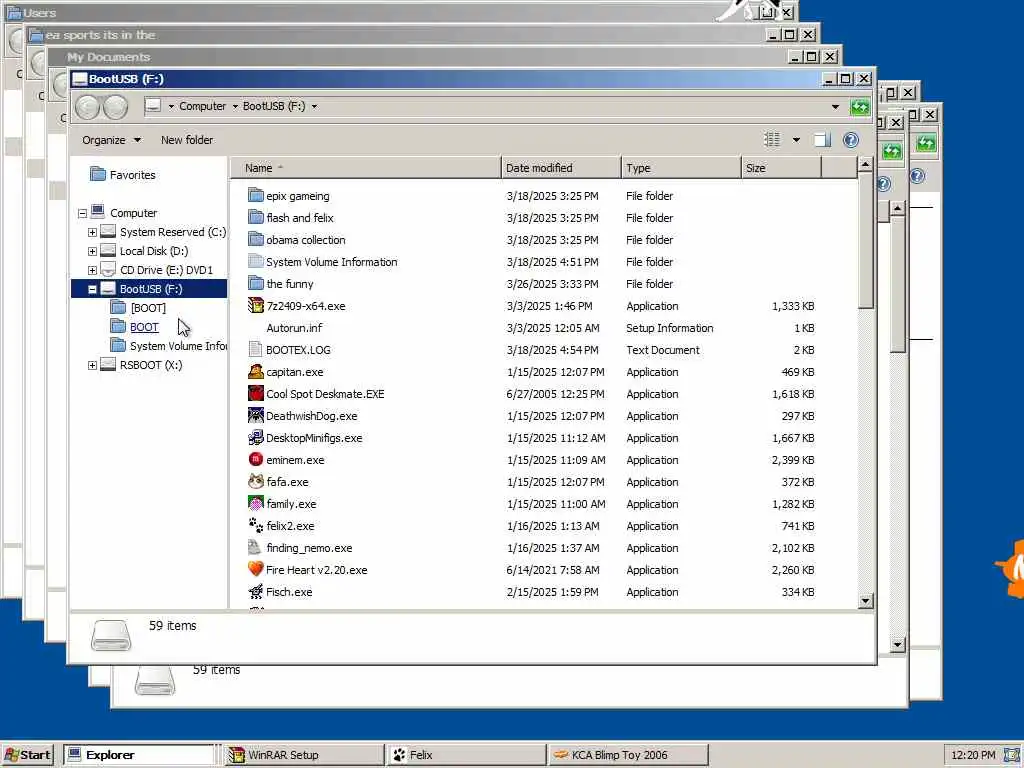Viewport: 1024px width, 768px height.
Task: Select the Cool Spot Deskmate.EXE icon
Action: pos(255,394)
